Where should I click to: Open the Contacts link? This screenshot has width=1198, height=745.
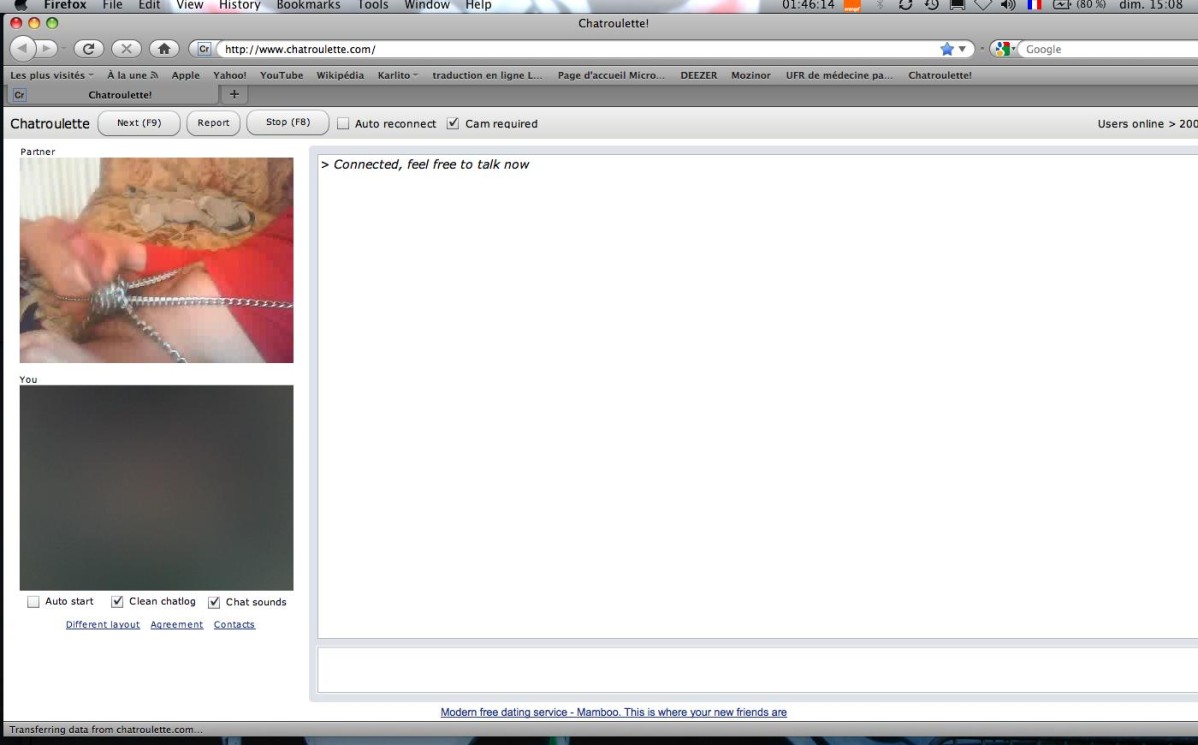click(x=234, y=625)
